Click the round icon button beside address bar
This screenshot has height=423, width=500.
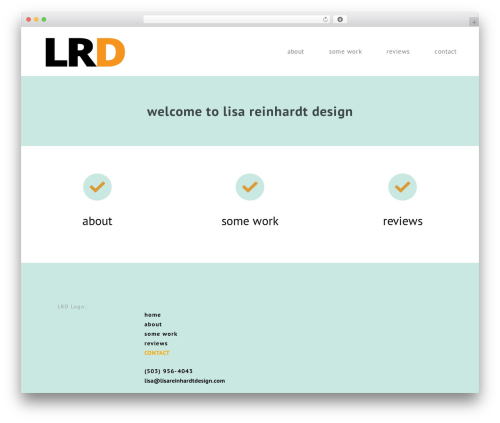(x=340, y=19)
